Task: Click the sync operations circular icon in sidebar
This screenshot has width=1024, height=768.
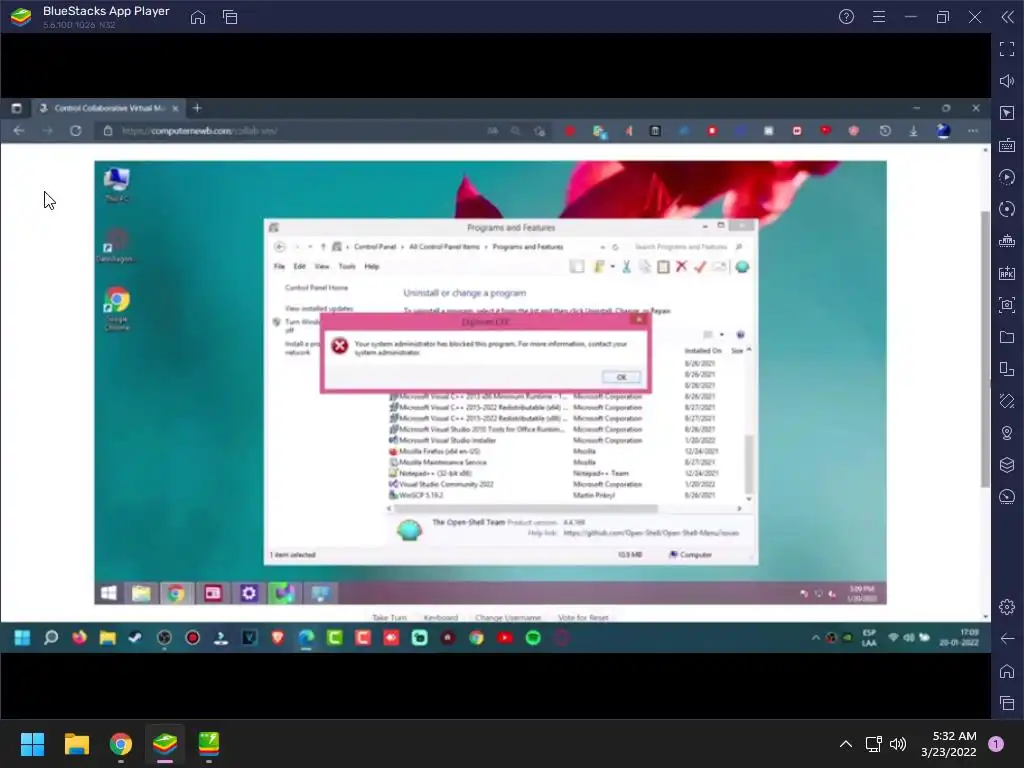Action: (1006, 209)
